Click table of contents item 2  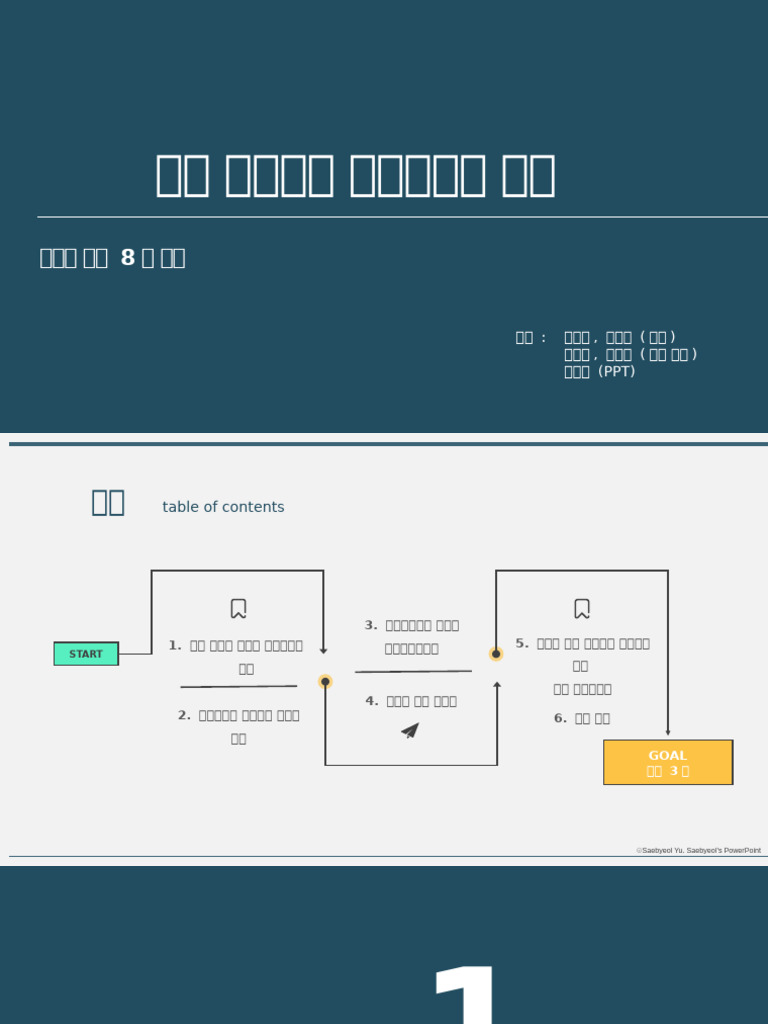pyautogui.click(x=238, y=727)
